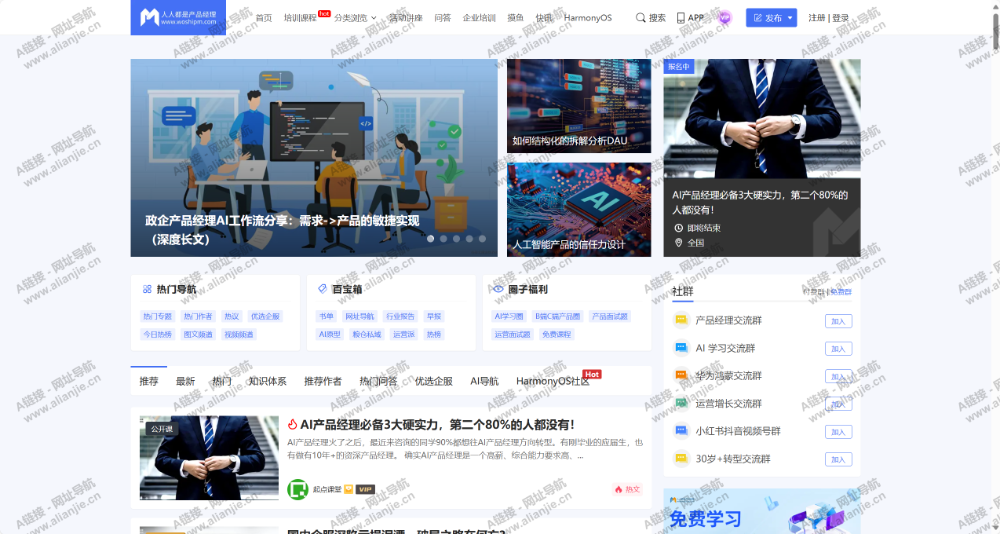Click the location pin by 全国
The image size is (1000, 534).
coord(679,242)
